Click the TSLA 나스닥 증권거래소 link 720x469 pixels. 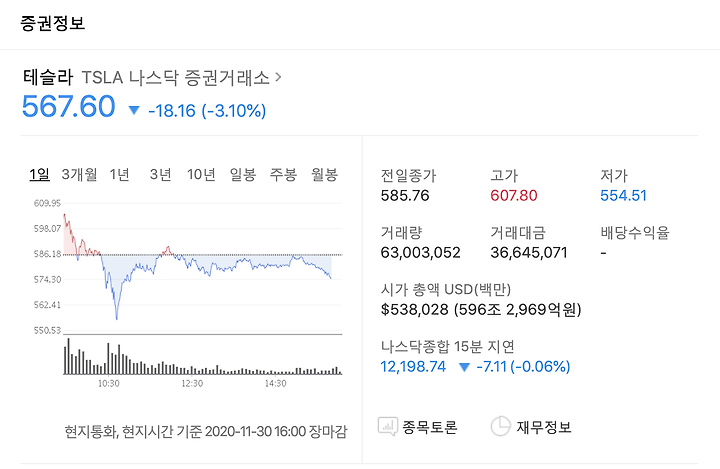click(x=175, y=78)
